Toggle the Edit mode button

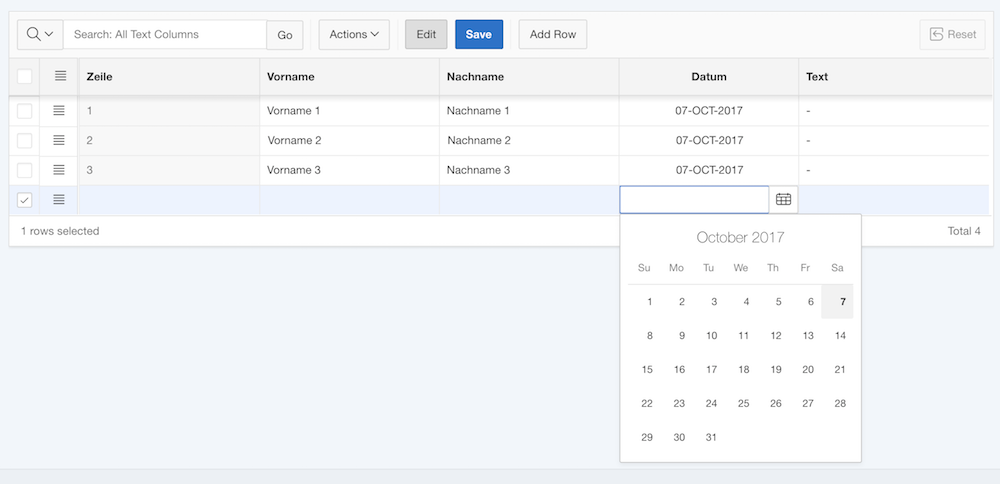[426, 34]
